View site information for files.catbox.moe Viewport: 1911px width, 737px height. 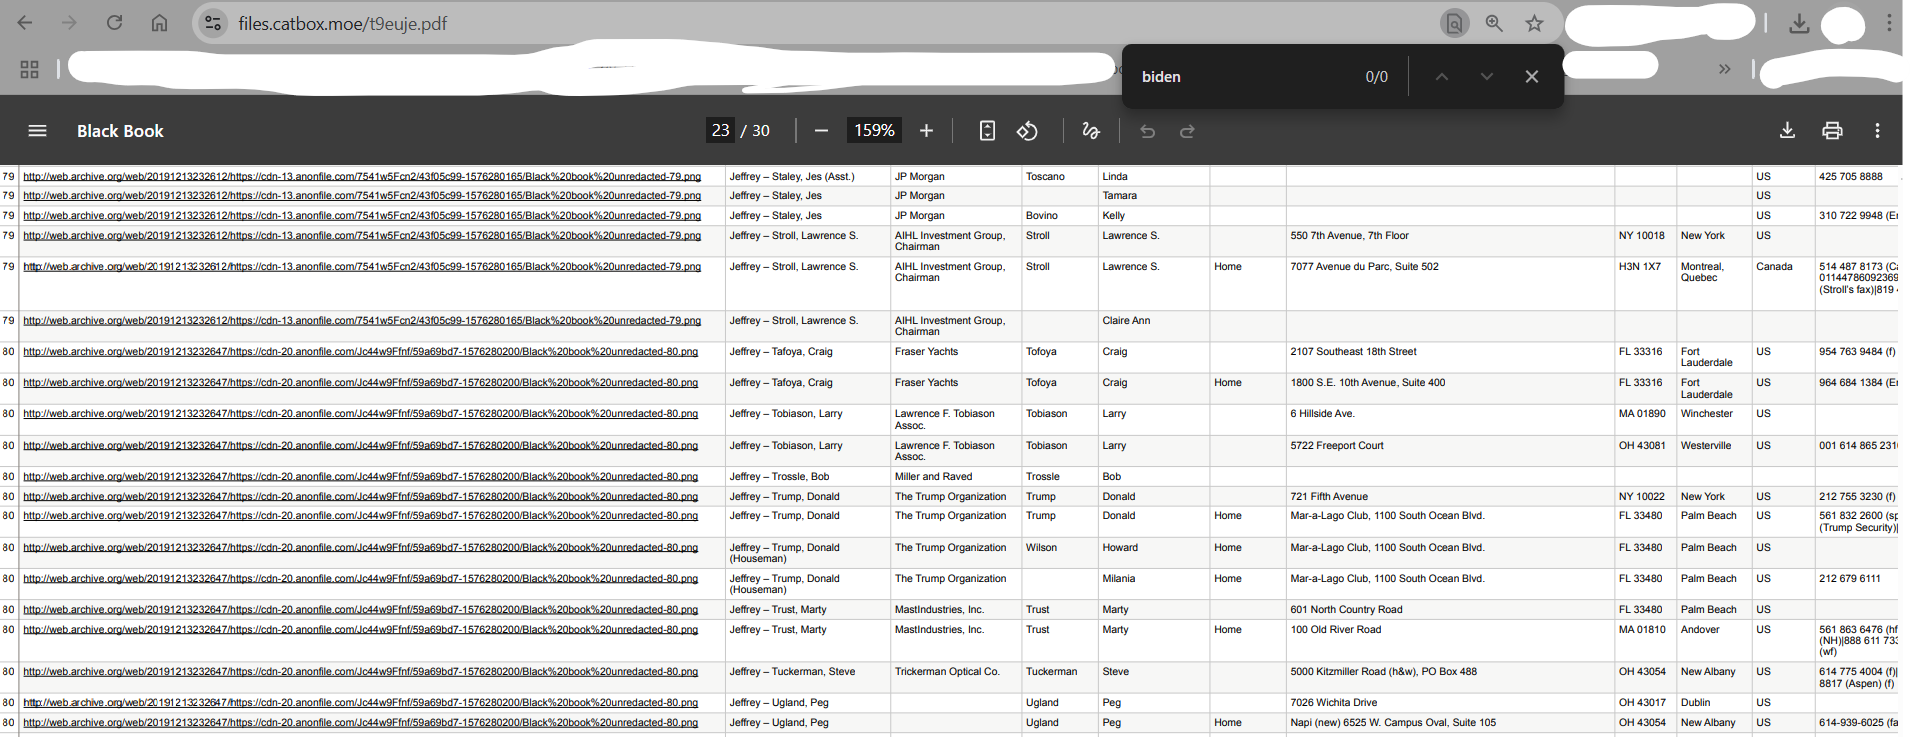click(213, 23)
